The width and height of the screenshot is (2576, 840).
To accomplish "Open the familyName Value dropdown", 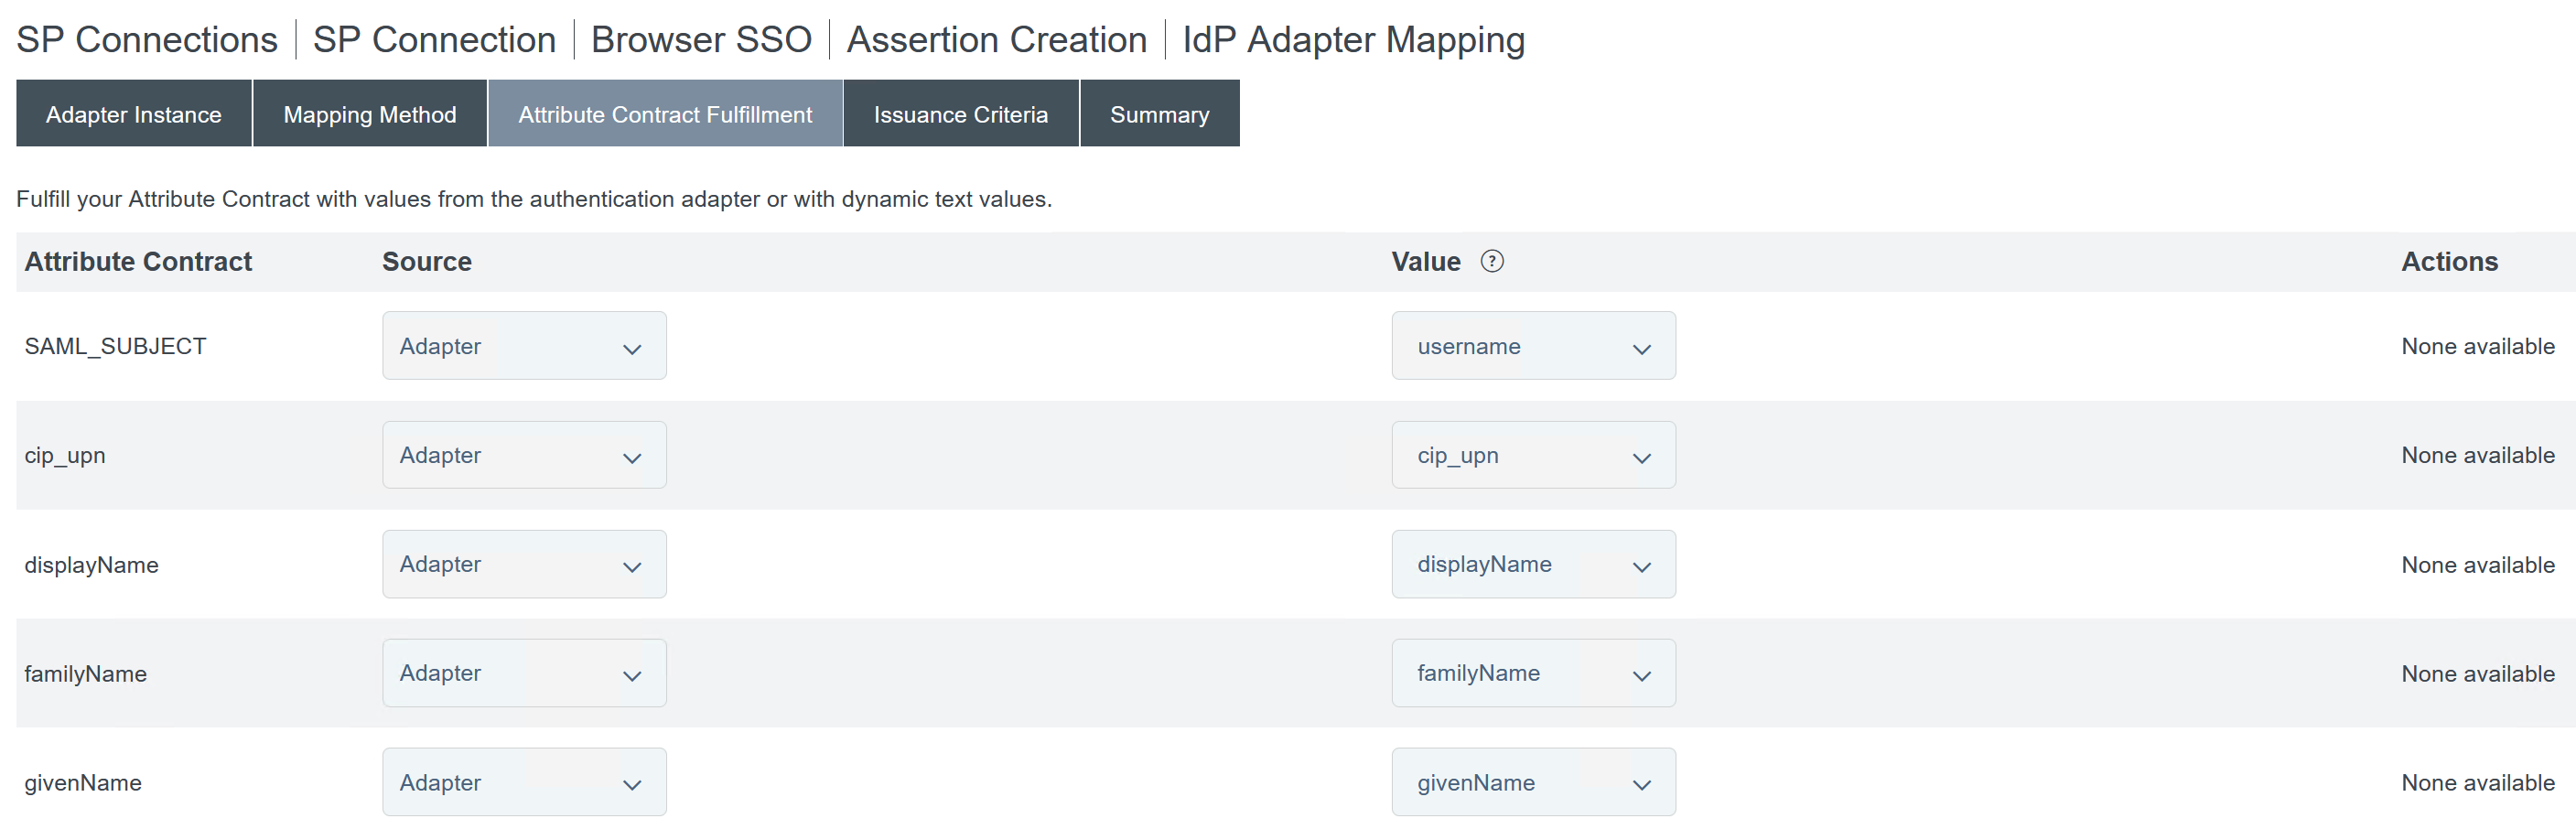I will 1532,673.
